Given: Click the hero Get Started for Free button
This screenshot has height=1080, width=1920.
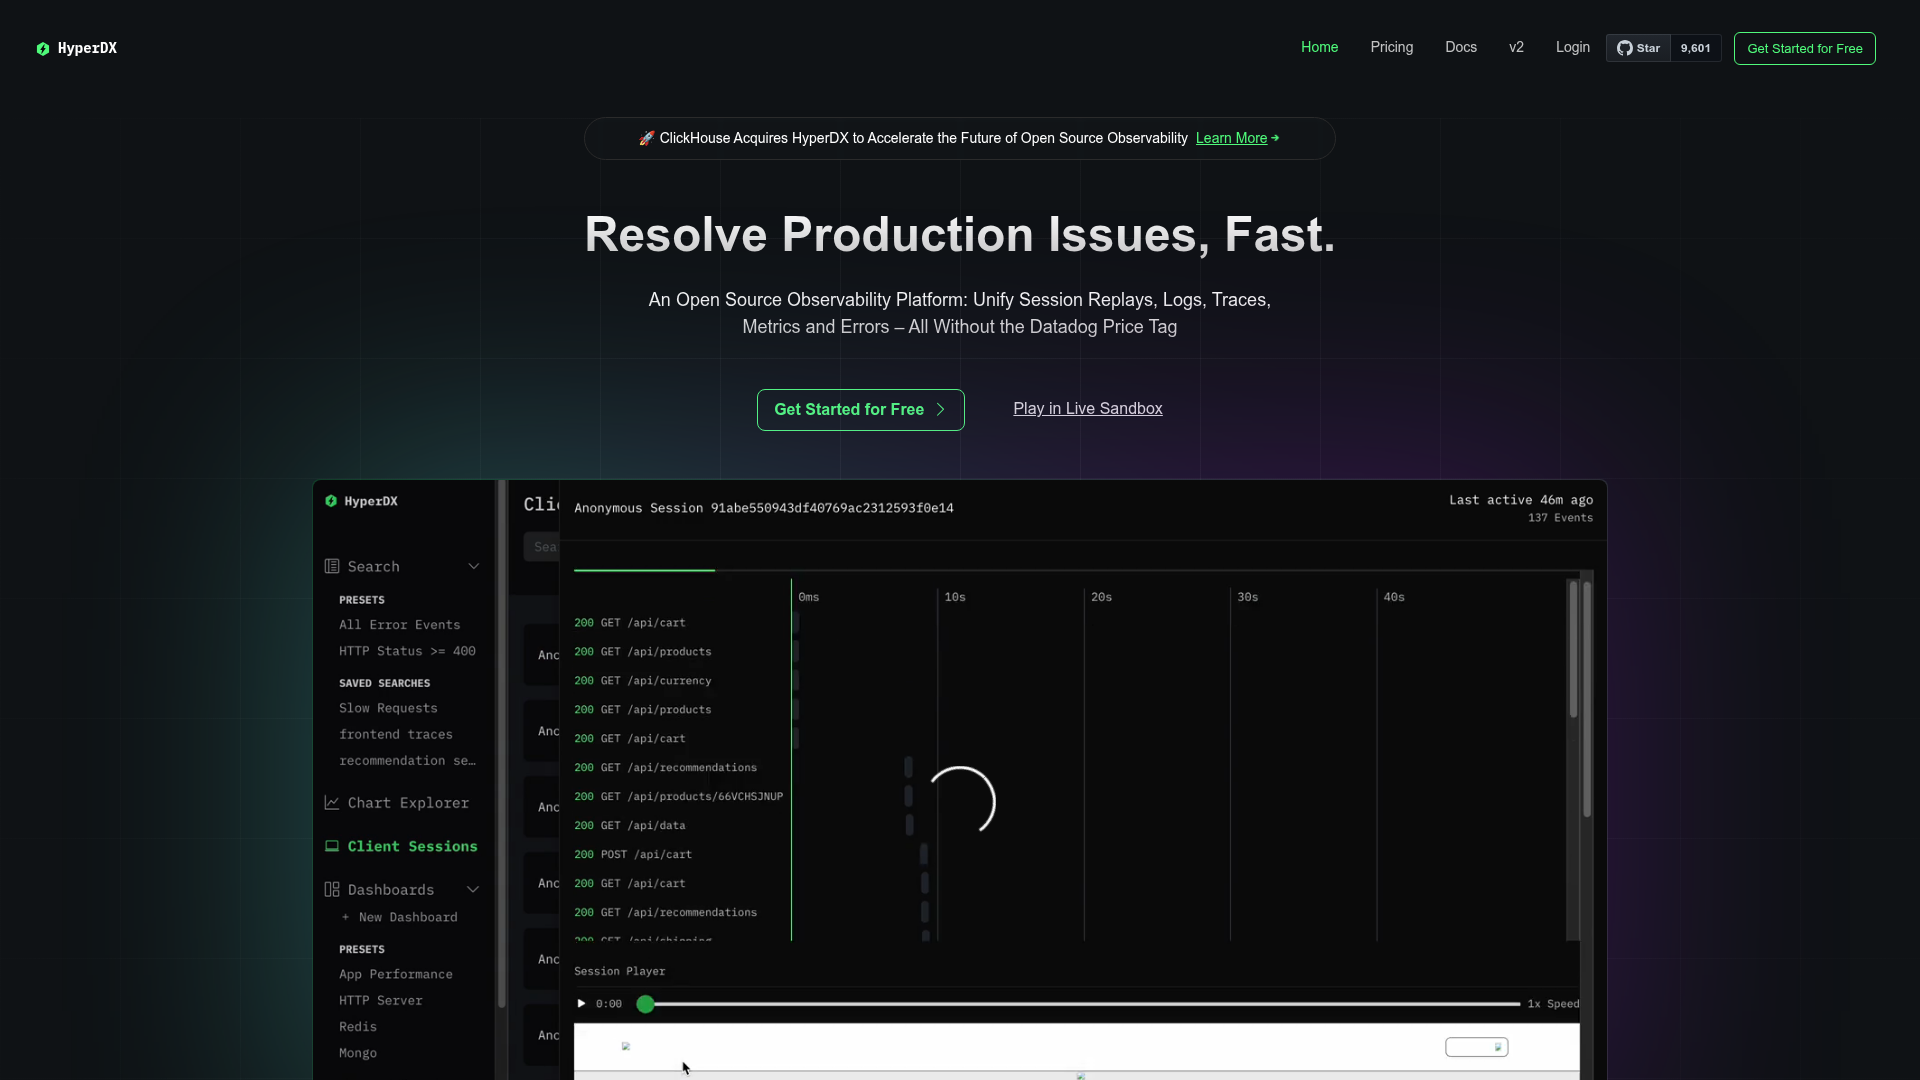Looking at the screenshot, I should click(x=860, y=409).
